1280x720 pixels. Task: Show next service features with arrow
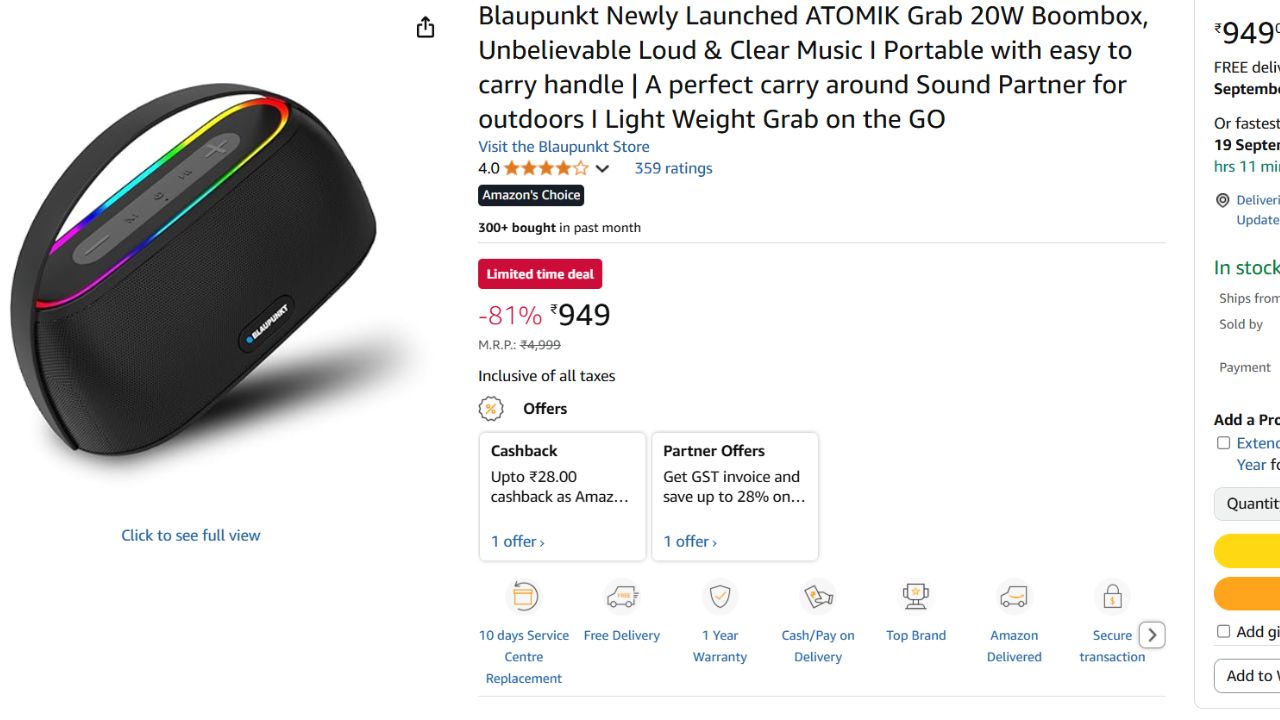point(1152,635)
